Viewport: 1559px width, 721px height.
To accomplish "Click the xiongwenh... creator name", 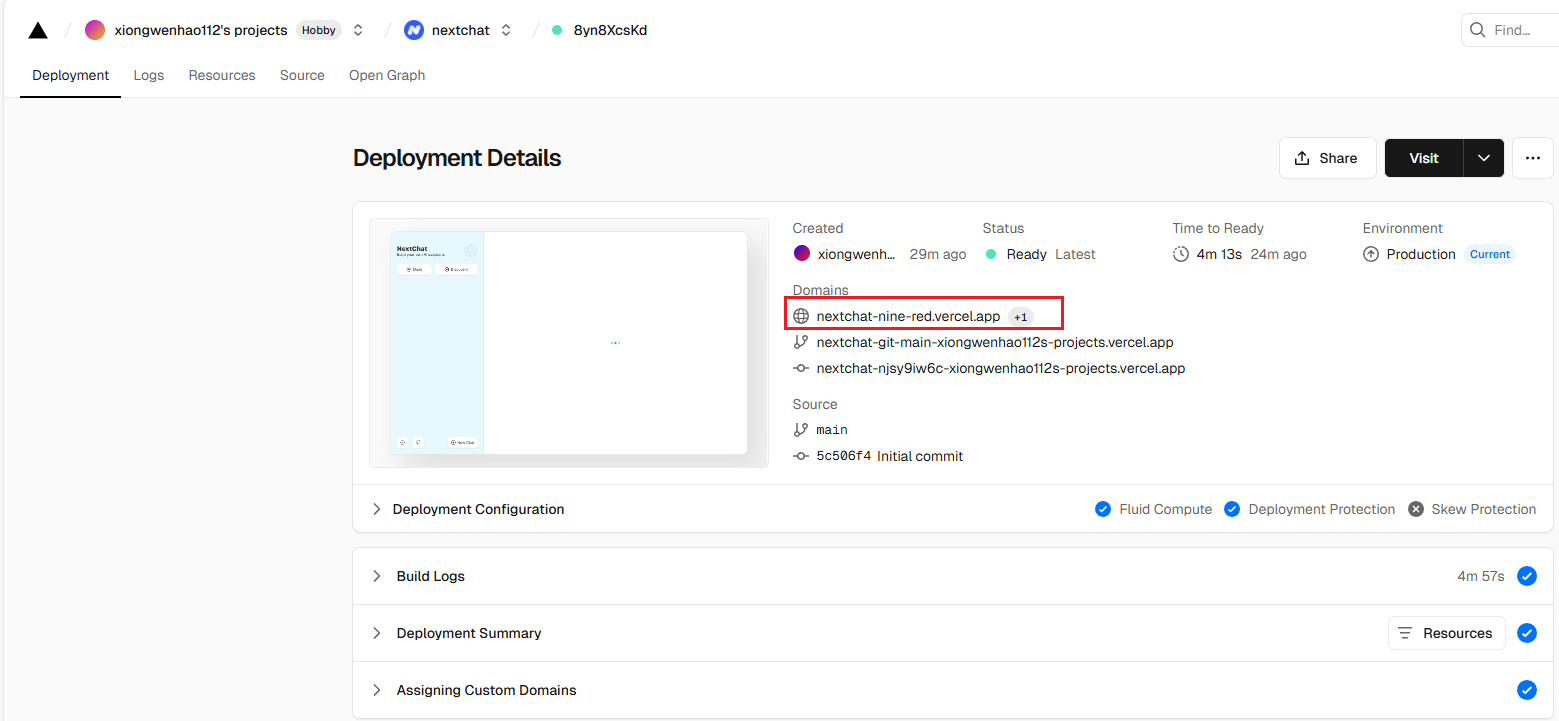I will click(x=857, y=254).
